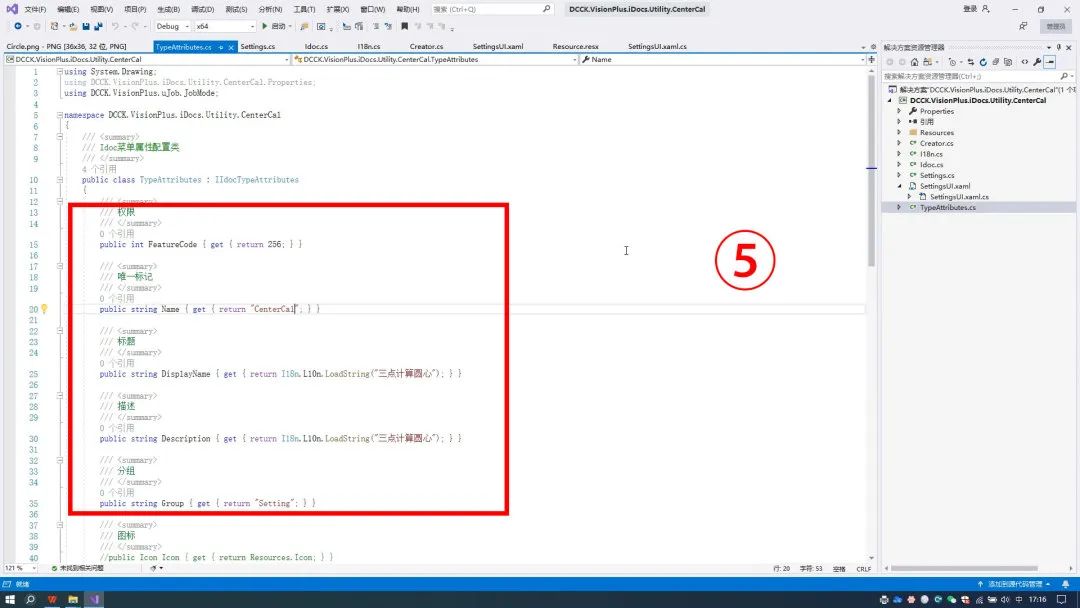Expand the Creator.cs node
1080x608 pixels.
click(x=899, y=143)
